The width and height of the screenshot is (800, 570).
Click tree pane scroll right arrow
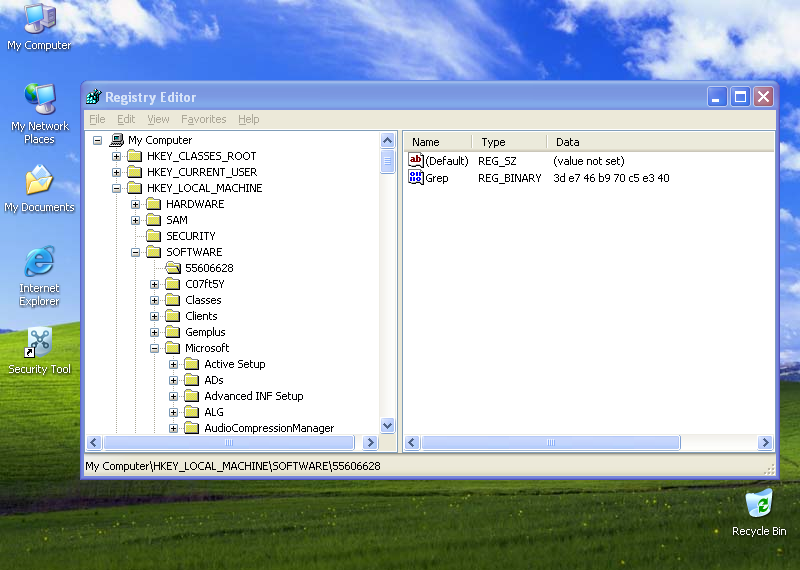click(x=370, y=442)
